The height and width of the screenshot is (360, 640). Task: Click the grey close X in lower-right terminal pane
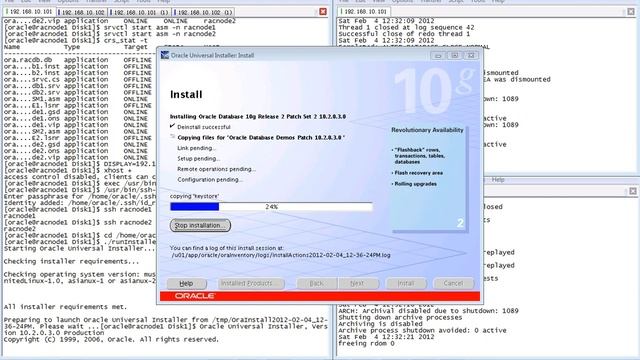[x=633, y=191]
